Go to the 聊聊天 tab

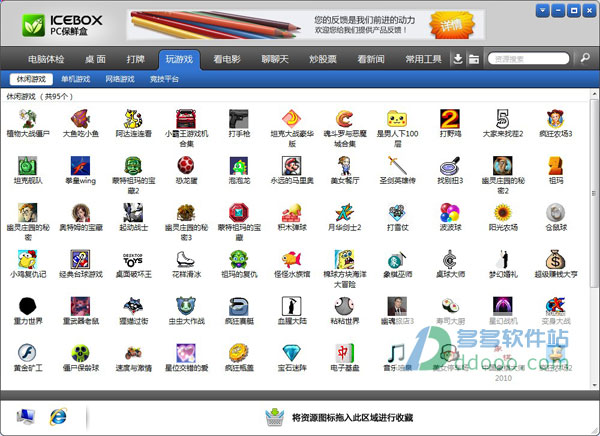tap(275, 59)
